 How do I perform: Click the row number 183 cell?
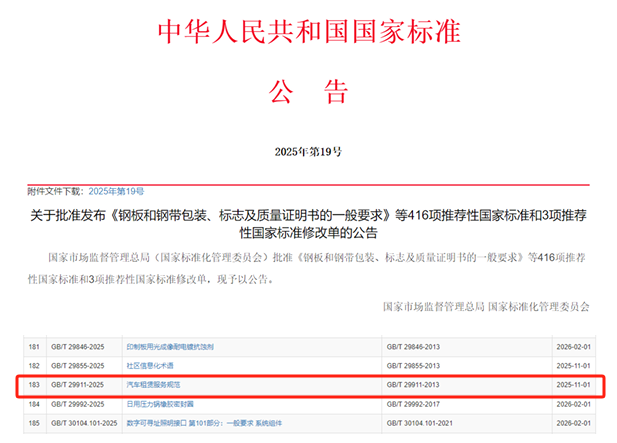click(34, 384)
